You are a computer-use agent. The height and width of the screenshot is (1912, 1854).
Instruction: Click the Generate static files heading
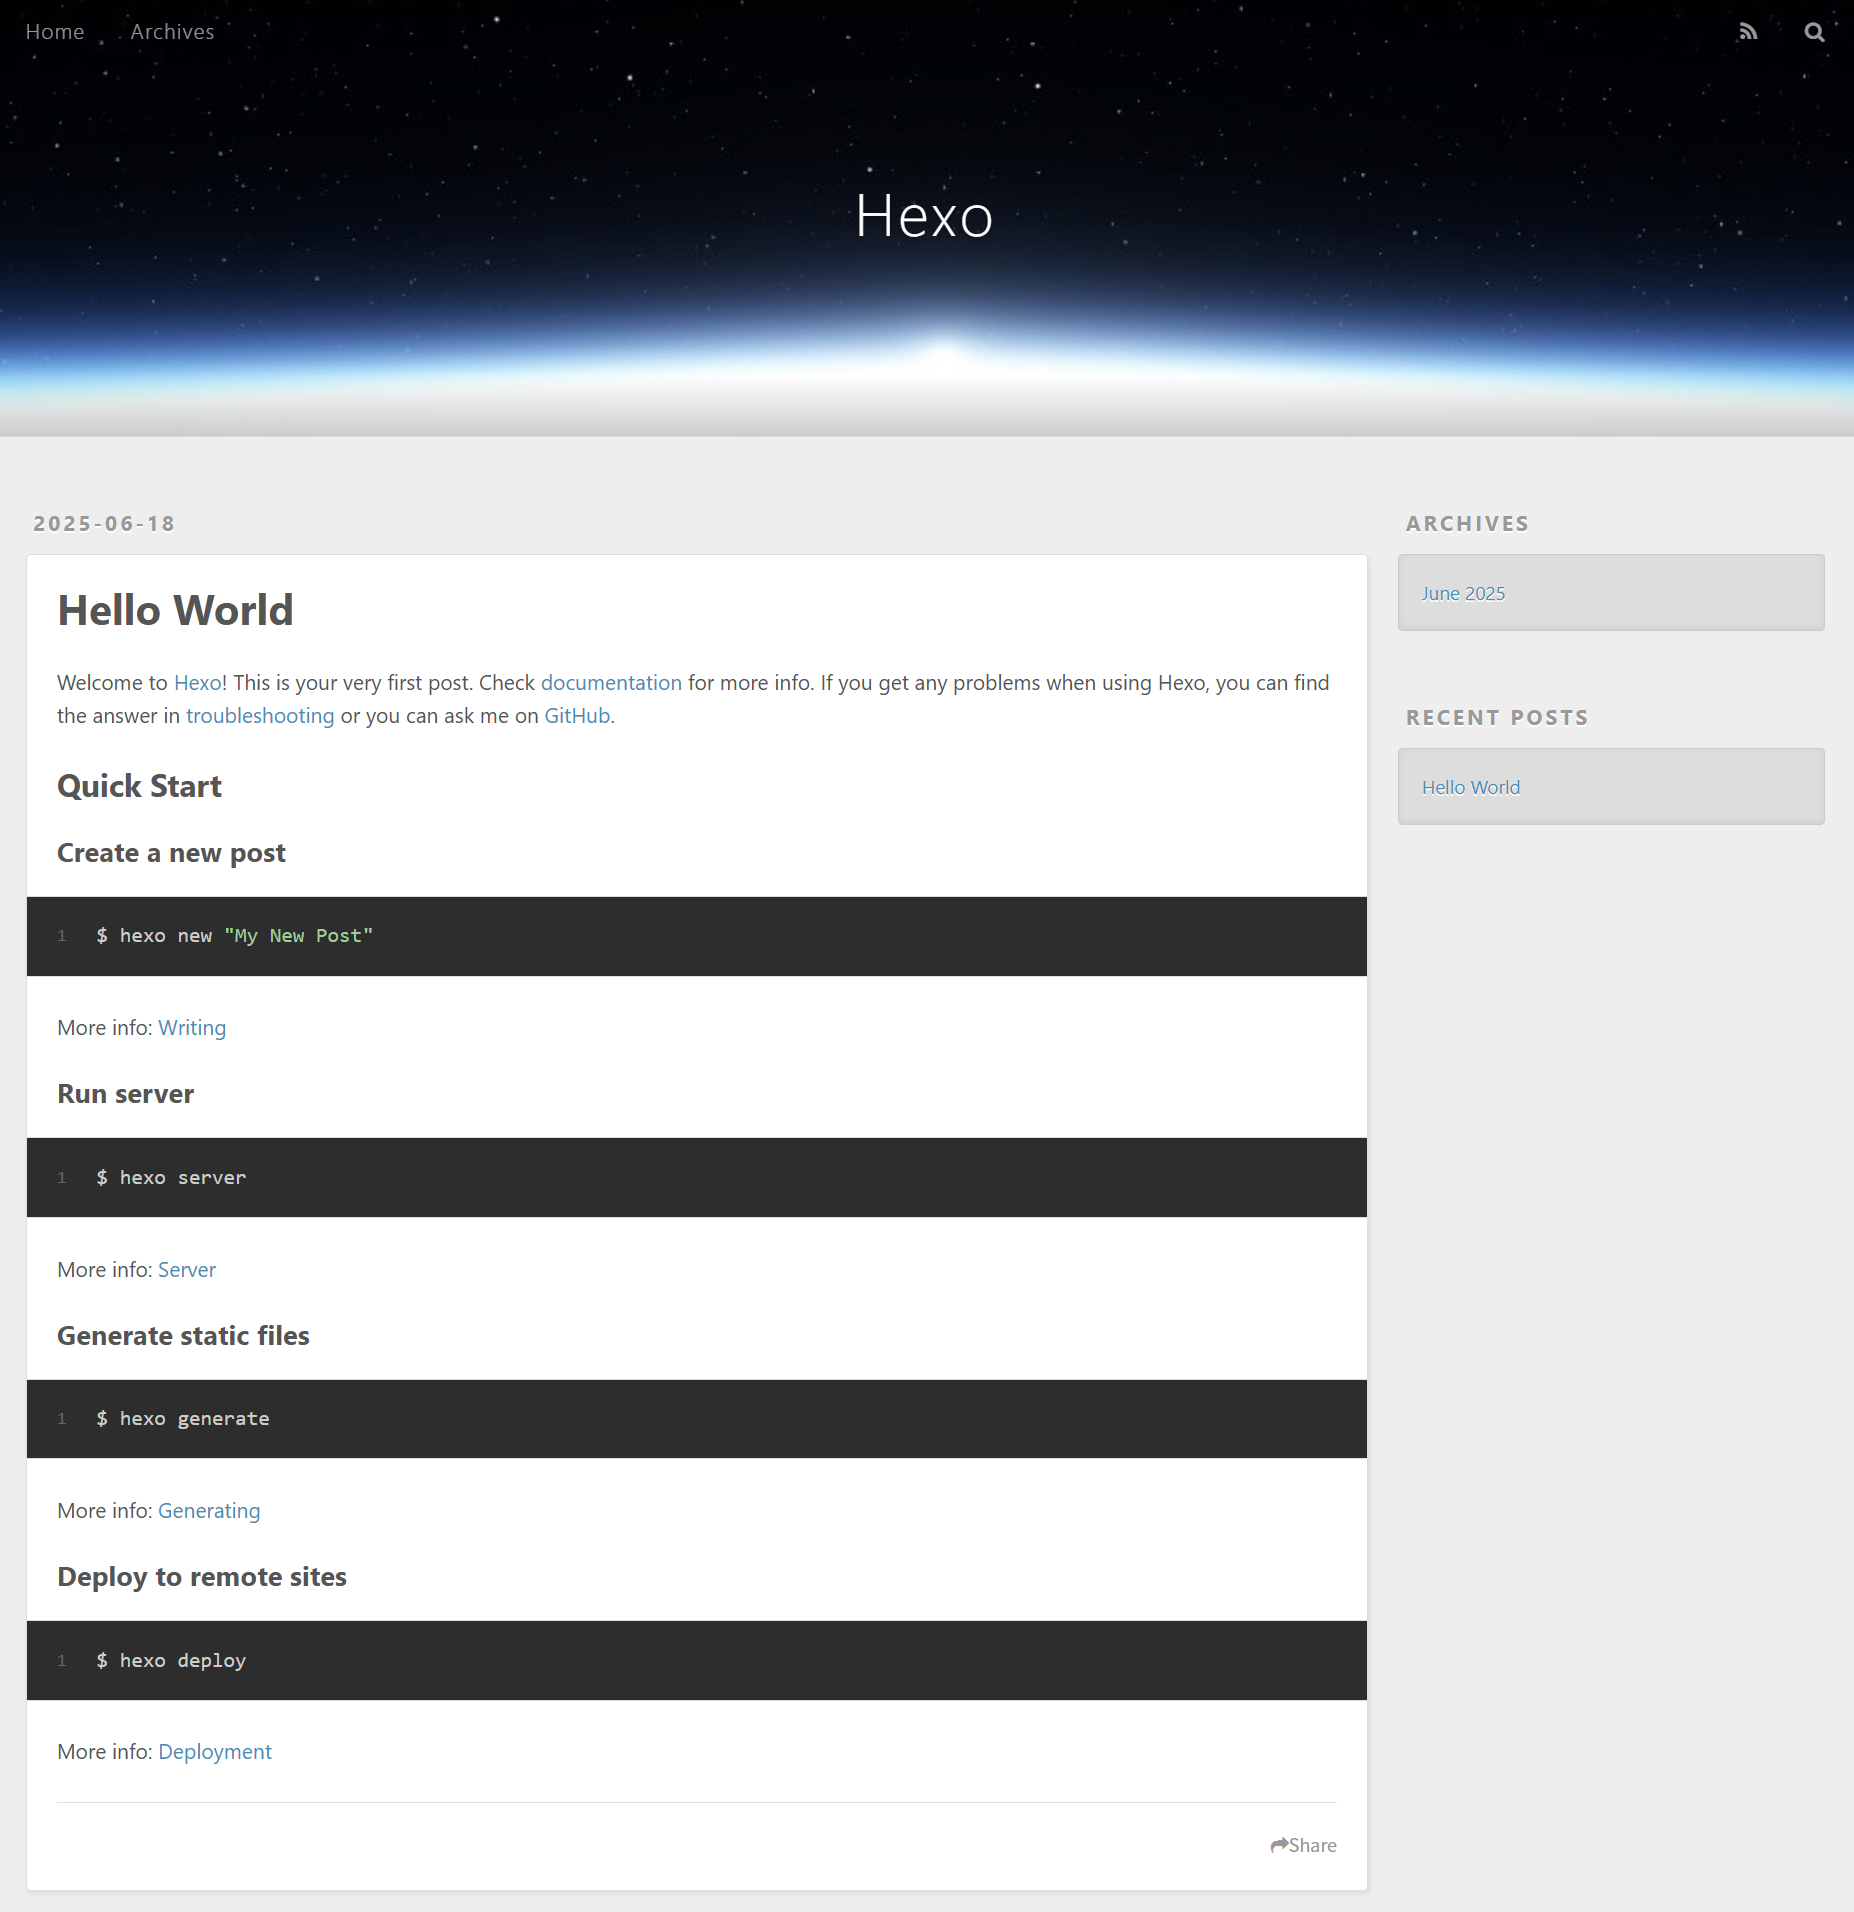[183, 1336]
